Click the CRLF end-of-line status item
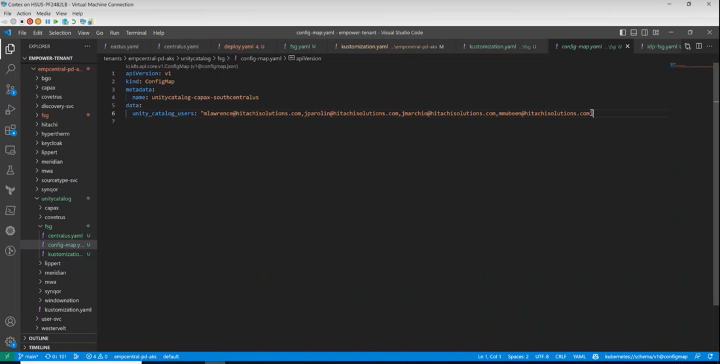 coord(561,357)
